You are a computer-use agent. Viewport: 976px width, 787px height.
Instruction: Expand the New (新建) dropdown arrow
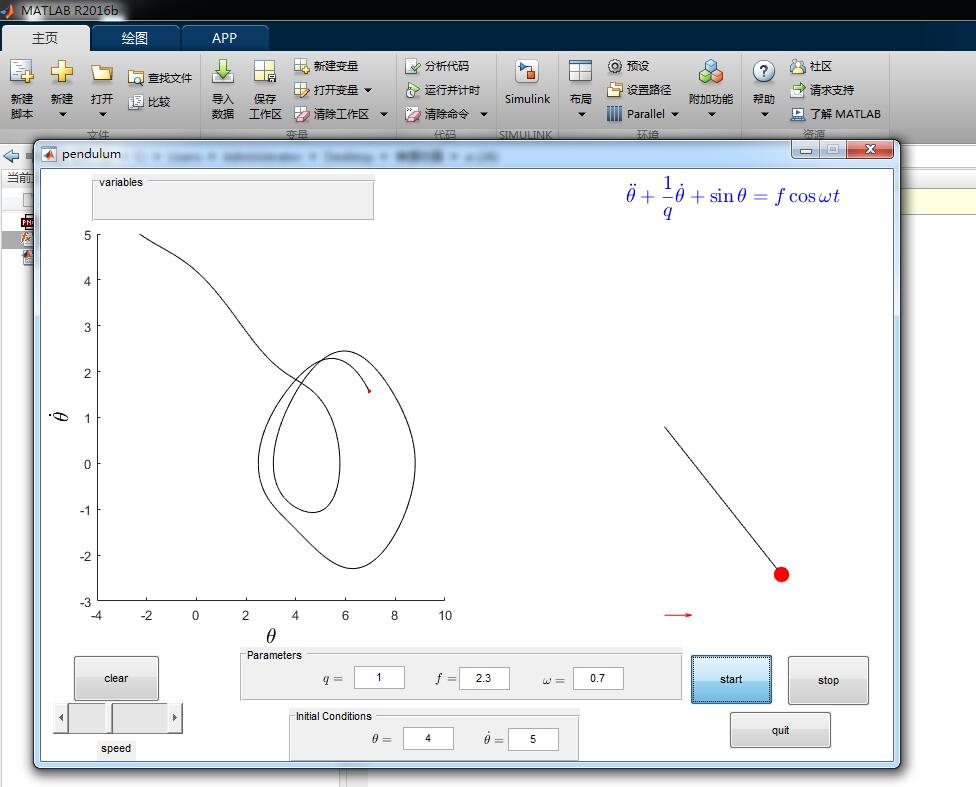coord(62,115)
